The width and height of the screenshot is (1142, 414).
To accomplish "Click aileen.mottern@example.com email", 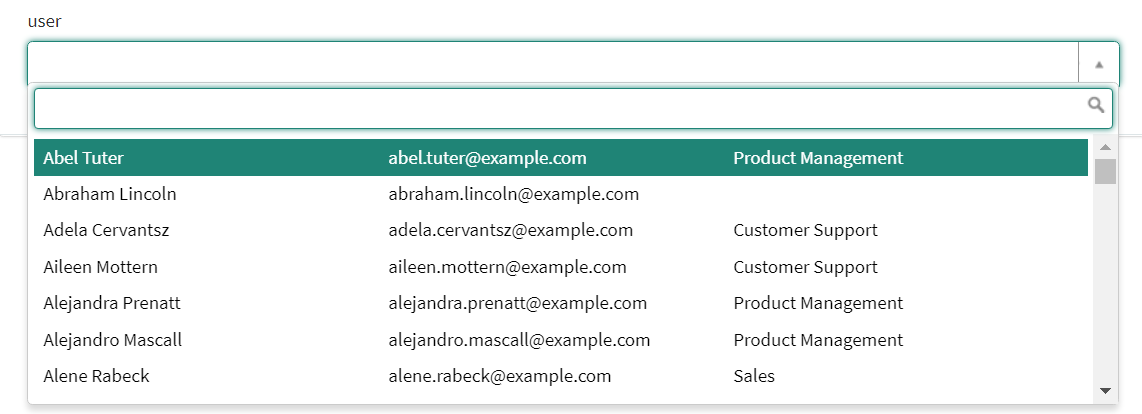I will tap(507, 267).
